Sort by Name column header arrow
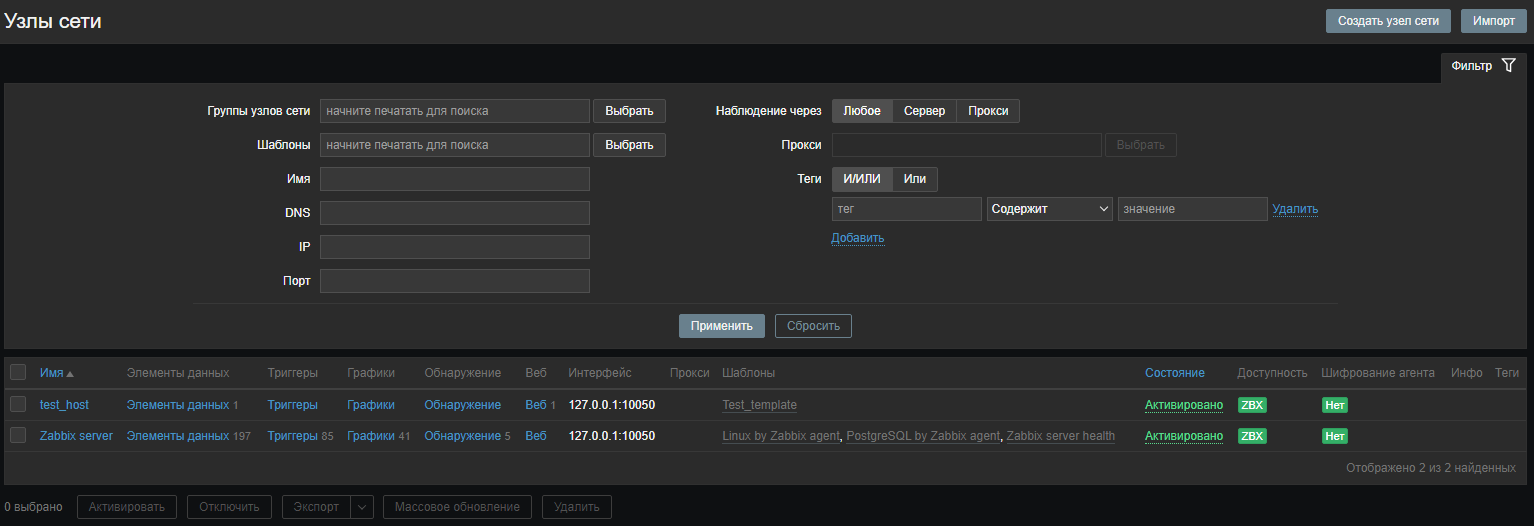The image size is (1534, 526). click(x=70, y=373)
